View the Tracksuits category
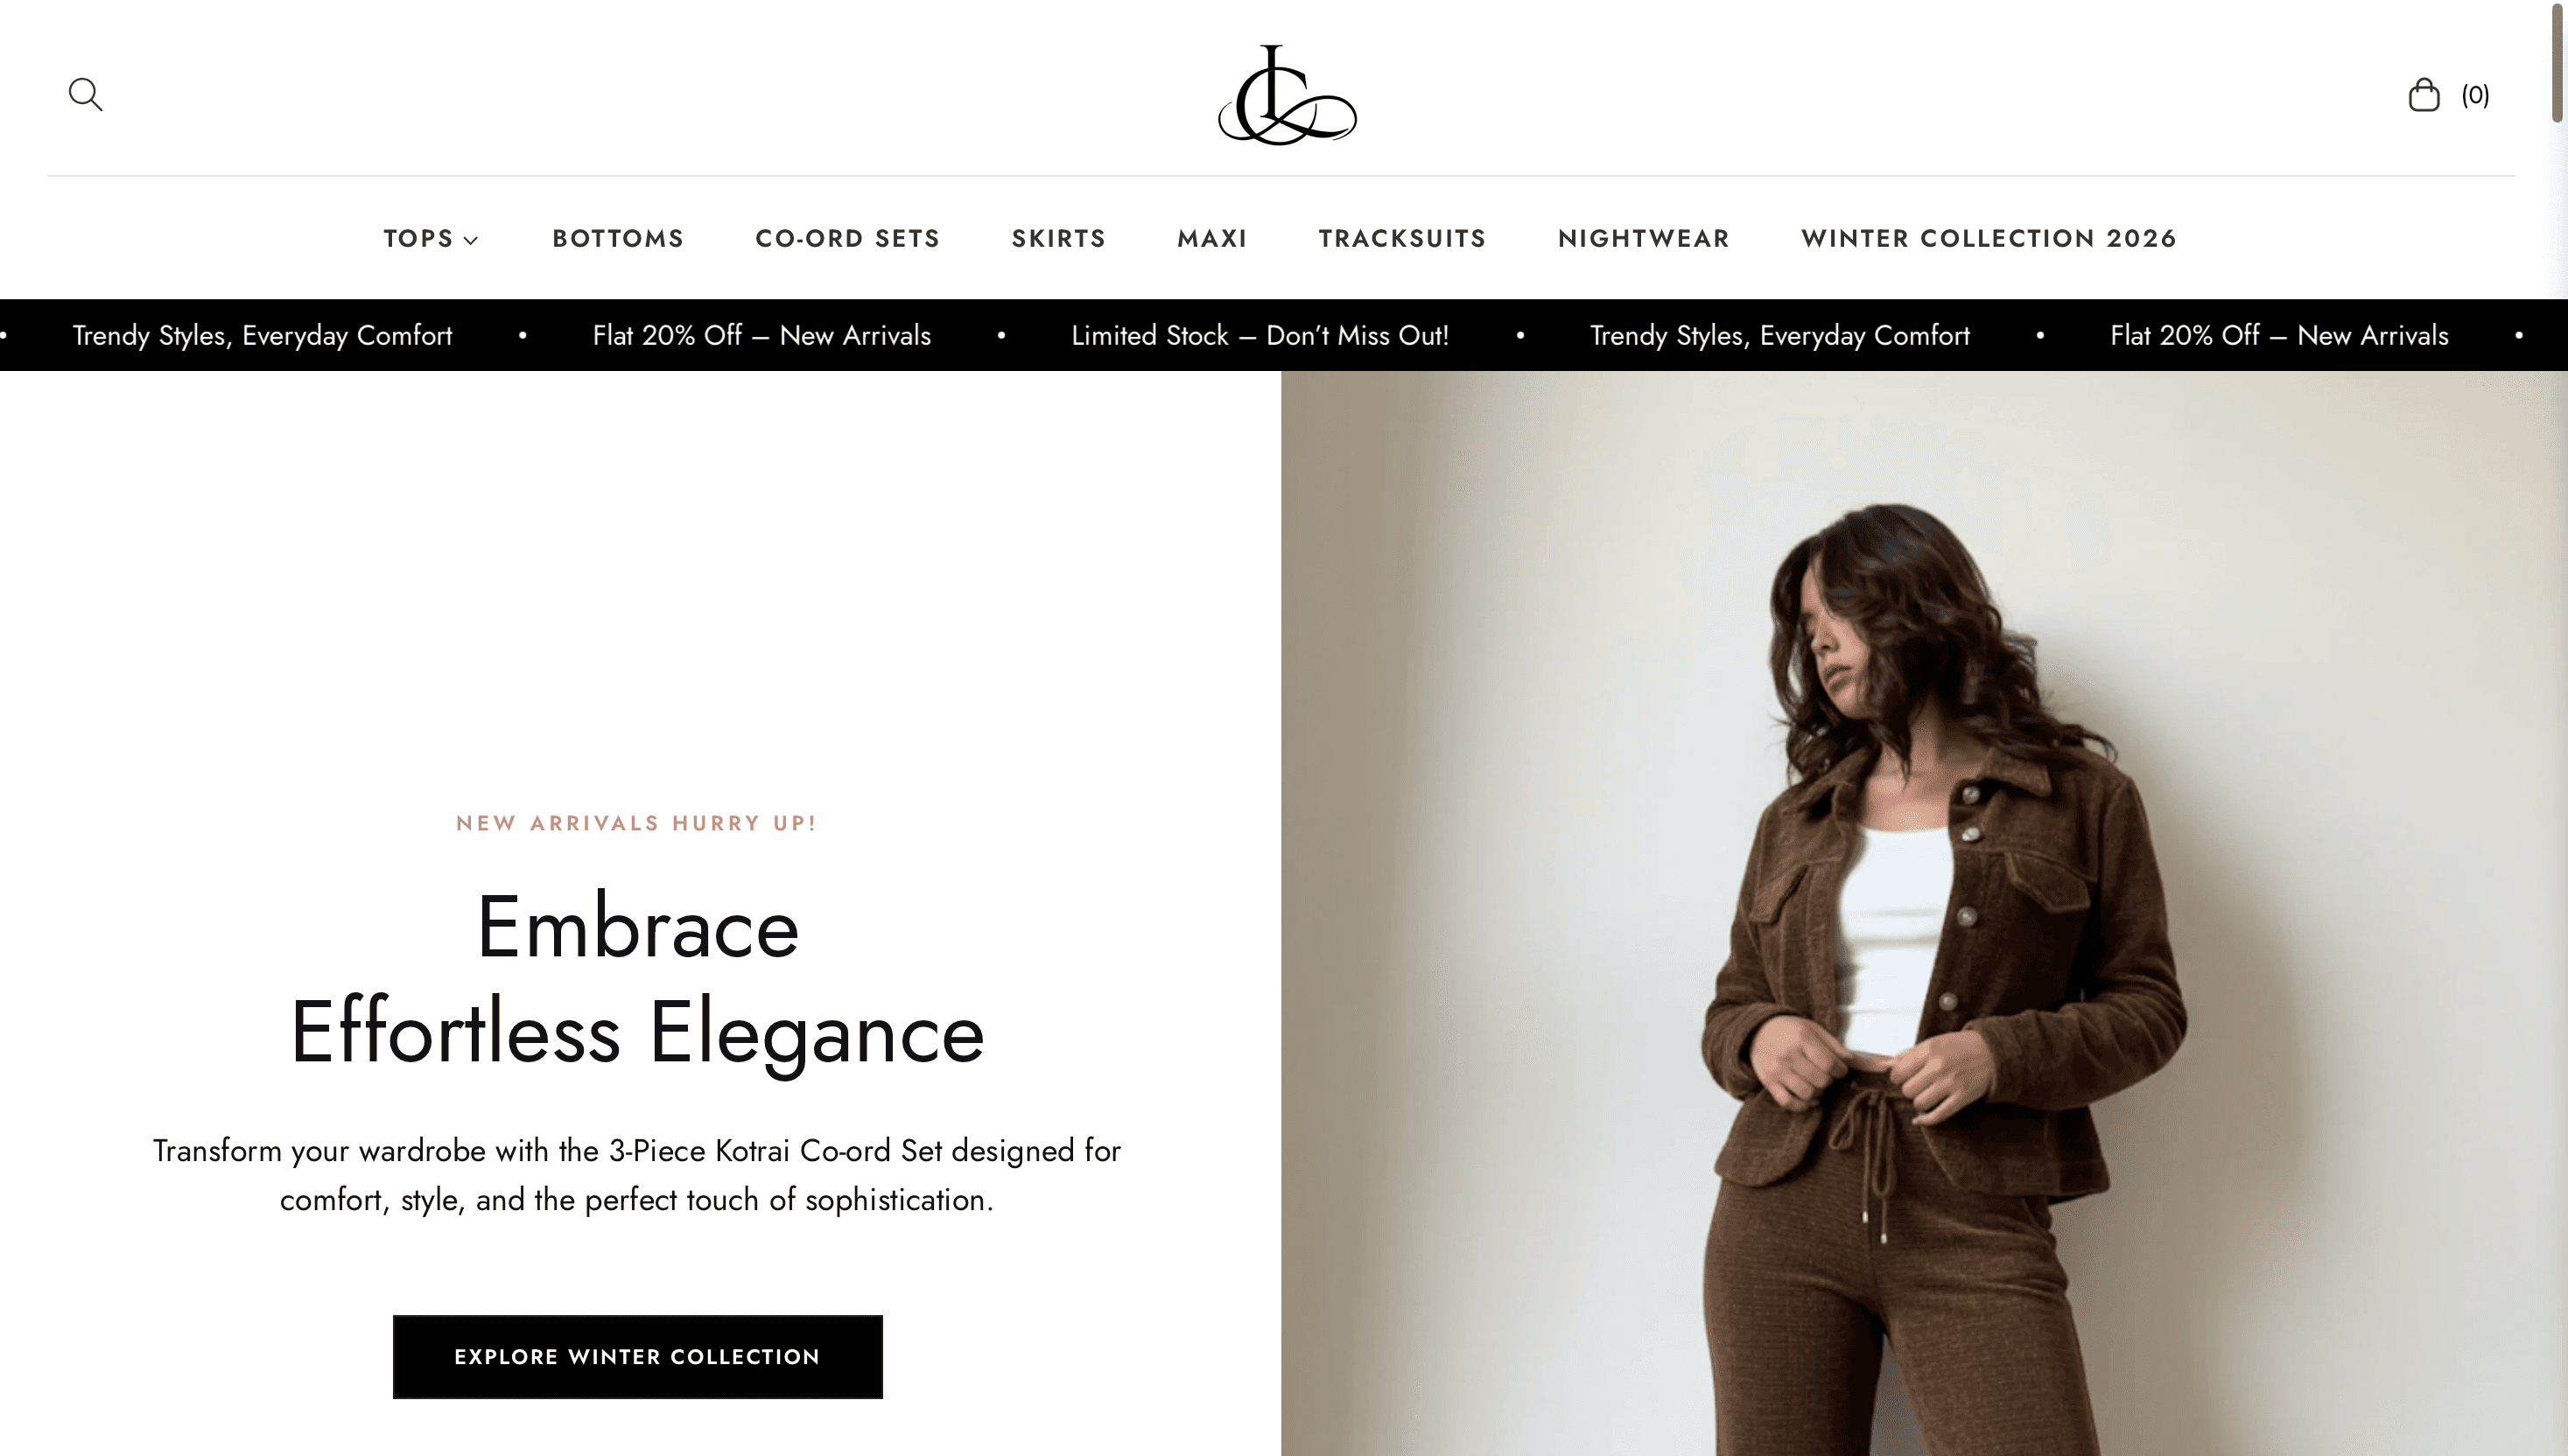This screenshot has height=1456, width=2568. pyautogui.click(x=1402, y=238)
